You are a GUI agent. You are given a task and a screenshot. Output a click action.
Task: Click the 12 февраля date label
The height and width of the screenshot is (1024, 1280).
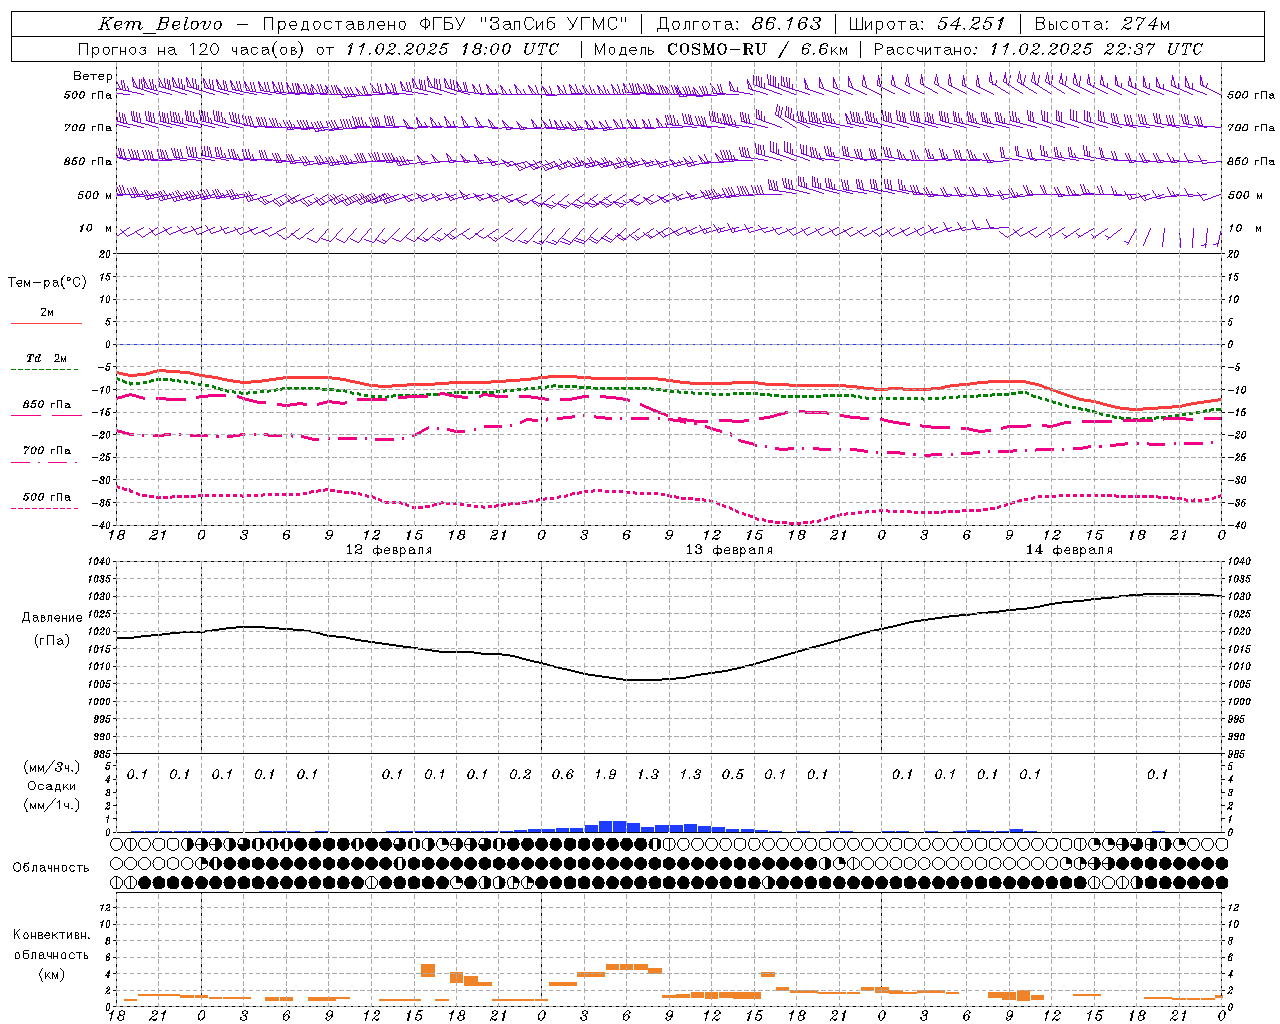coord(389,550)
